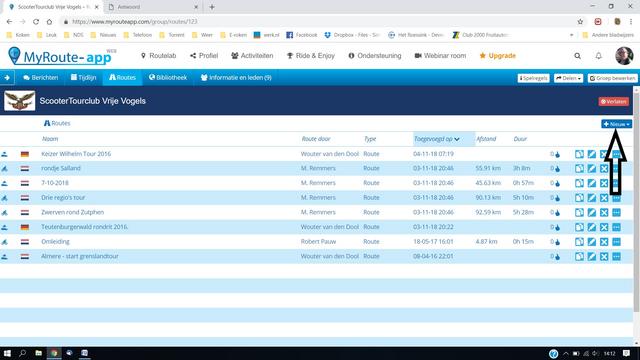Copy the Teutenburgerwald rondrit 2016 route
Image resolution: width=640 pixels, height=360 pixels.
click(x=579, y=227)
